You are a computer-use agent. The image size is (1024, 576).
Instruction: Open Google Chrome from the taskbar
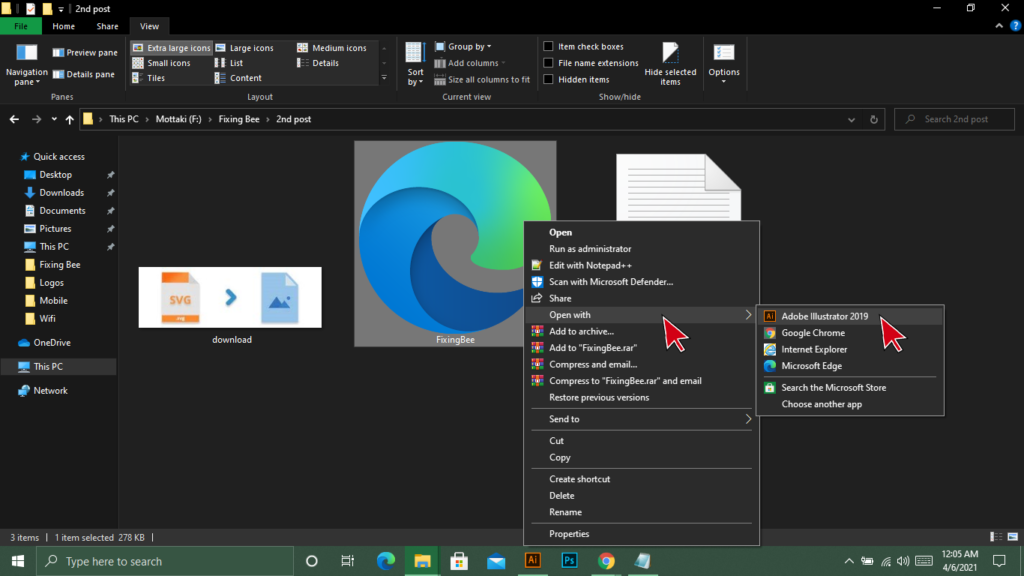point(606,560)
